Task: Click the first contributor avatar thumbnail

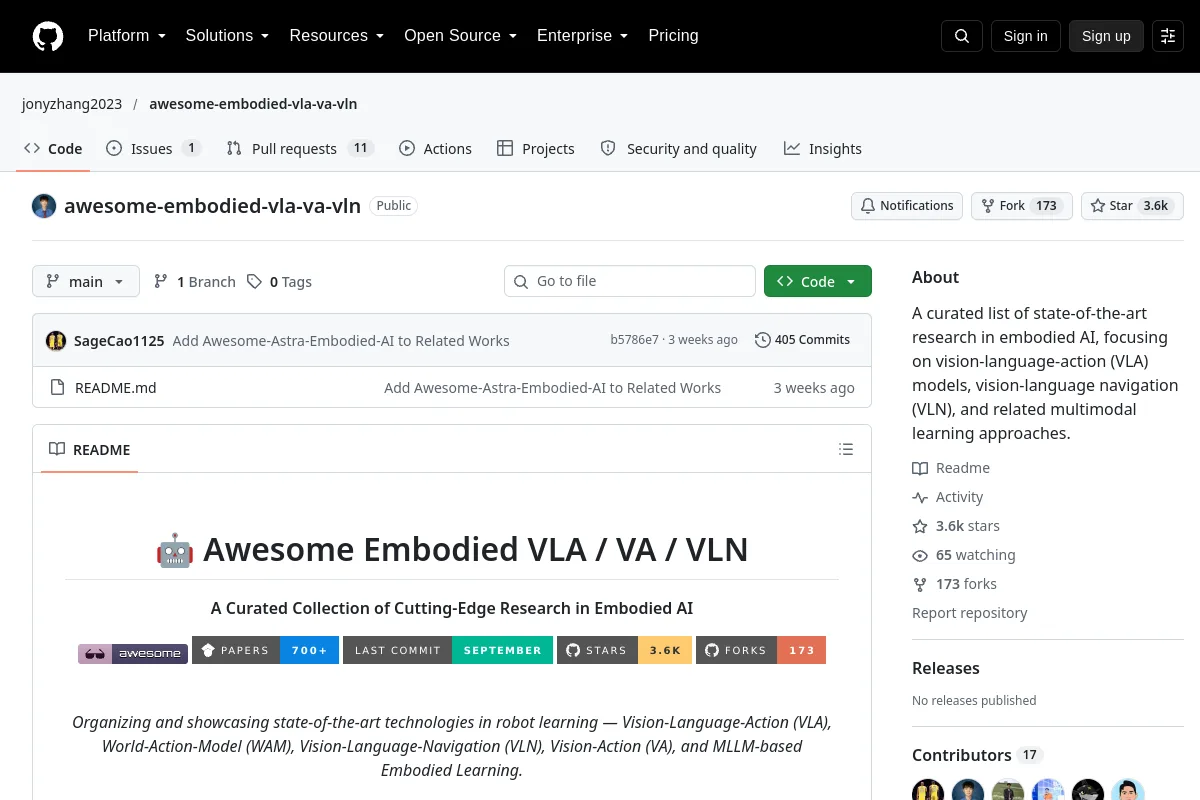Action: (x=928, y=790)
